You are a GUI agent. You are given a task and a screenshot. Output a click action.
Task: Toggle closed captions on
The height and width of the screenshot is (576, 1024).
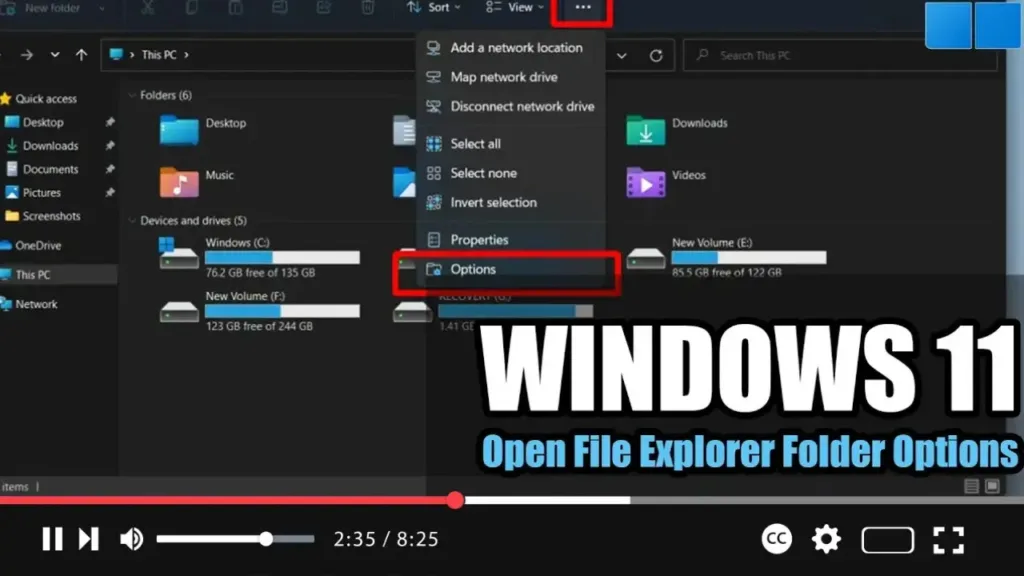click(777, 540)
